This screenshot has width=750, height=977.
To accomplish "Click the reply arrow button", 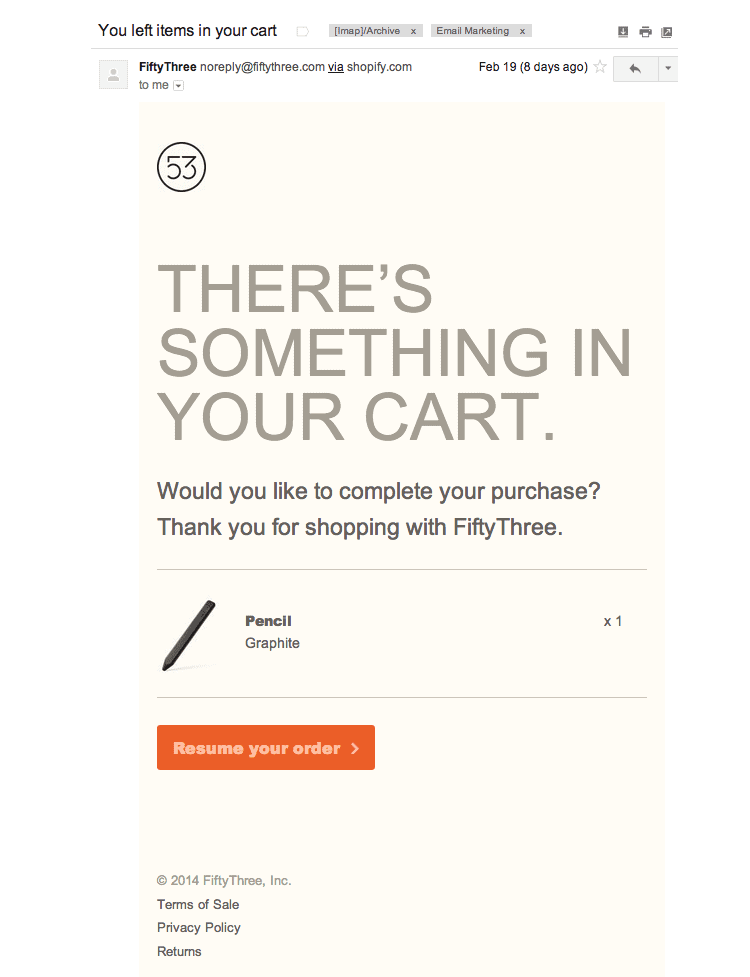I will [x=635, y=69].
